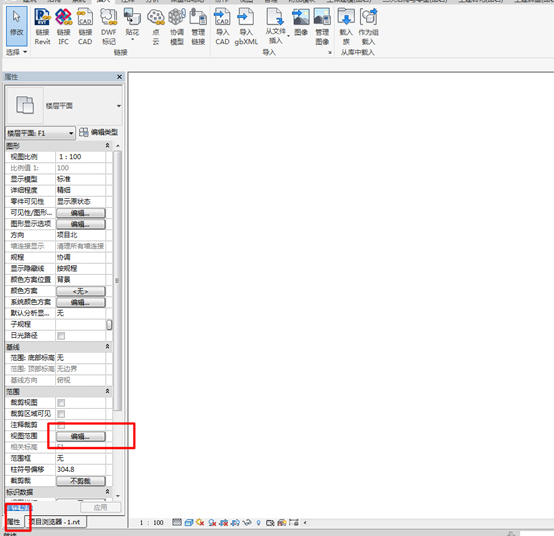Open the Load Family tool
Screen dimensions: 554x536
tap(346, 26)
